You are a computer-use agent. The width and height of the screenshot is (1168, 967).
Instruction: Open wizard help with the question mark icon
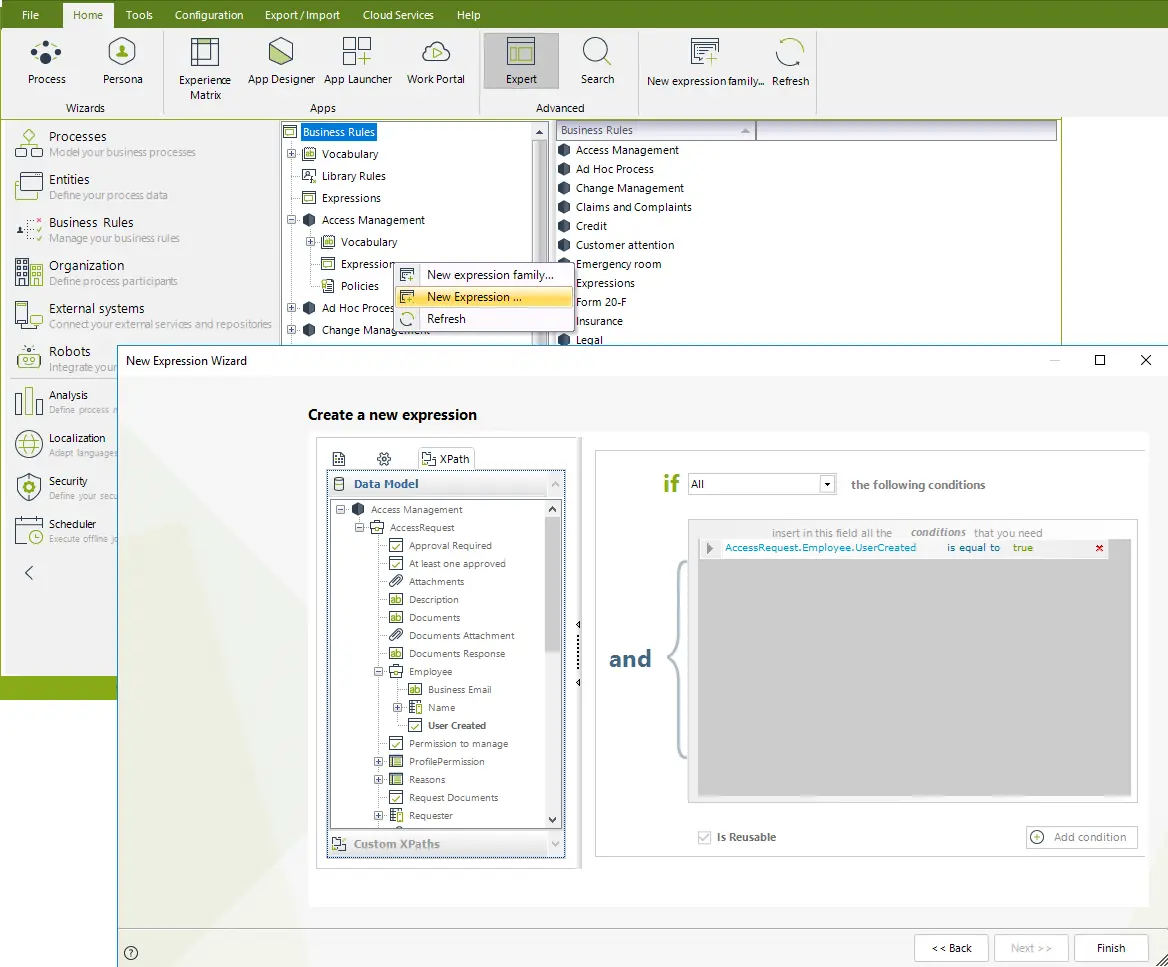coord(131,952)
